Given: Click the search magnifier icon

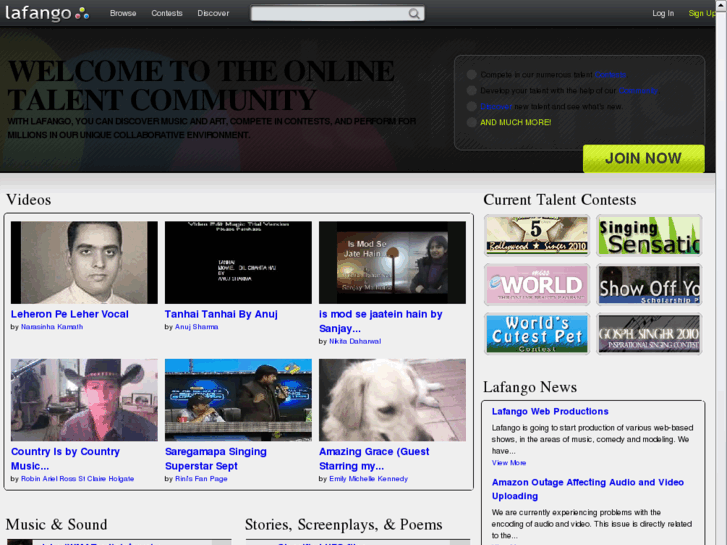Looking at the screenshot, I should [414, 14].
